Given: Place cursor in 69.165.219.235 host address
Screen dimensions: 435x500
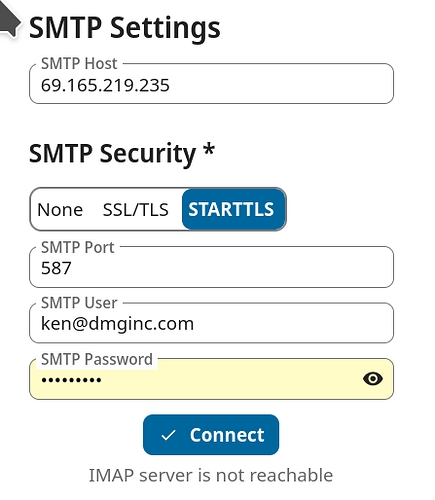Looking at the screenshot, I should pos(105,86).
